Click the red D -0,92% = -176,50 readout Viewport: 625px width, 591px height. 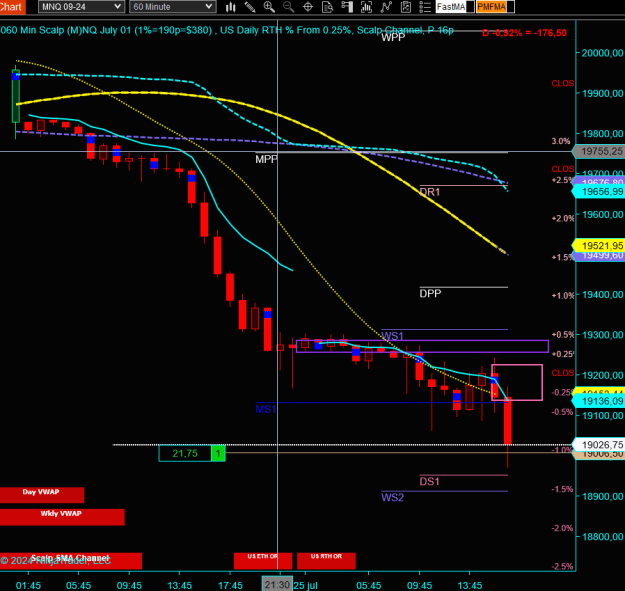click(524, 33)
